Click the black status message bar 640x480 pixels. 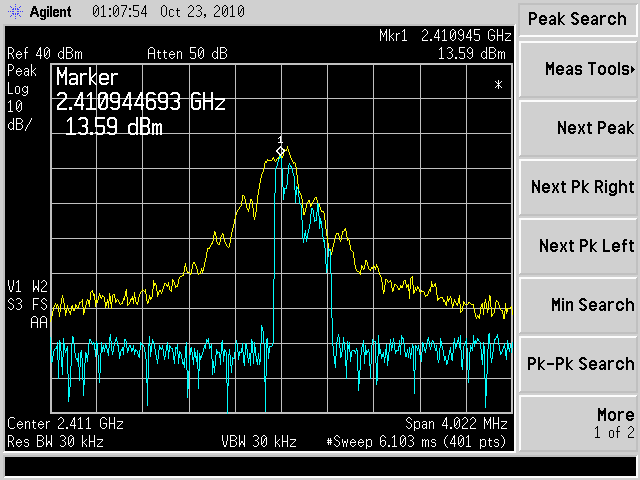point(320,466)
